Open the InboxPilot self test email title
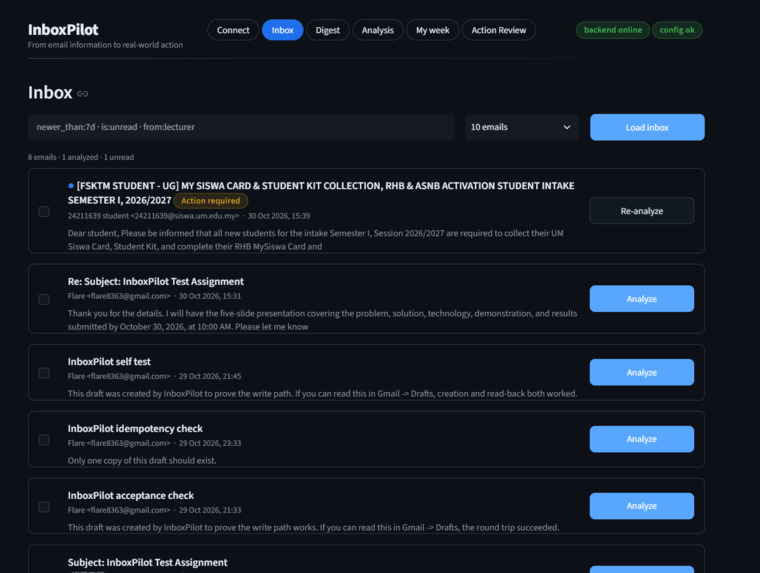This screenshot has height=573, width=760. click(x=109, y=362)
